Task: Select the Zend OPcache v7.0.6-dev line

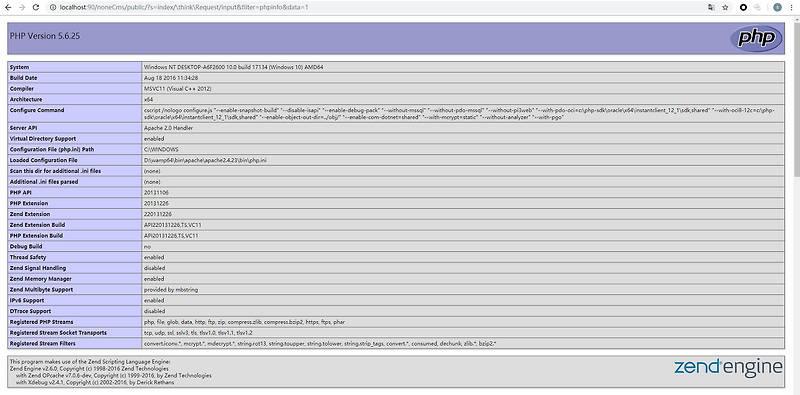Action: [x=114, y=376]
